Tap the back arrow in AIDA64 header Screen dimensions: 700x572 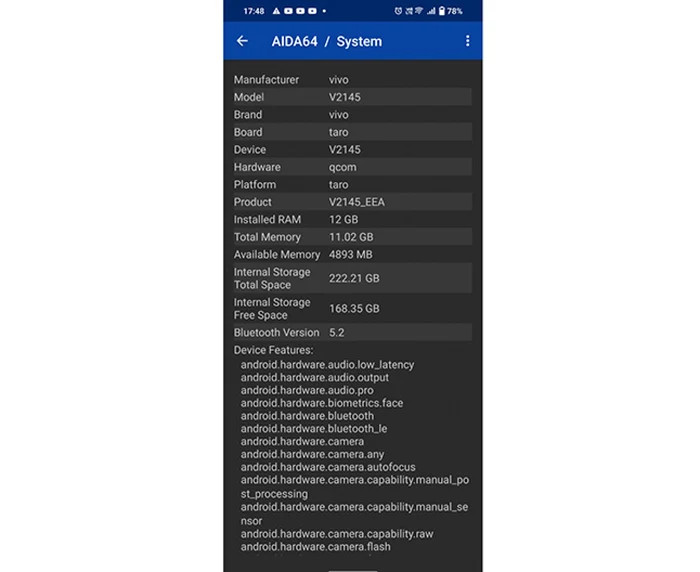coord(242,41)
